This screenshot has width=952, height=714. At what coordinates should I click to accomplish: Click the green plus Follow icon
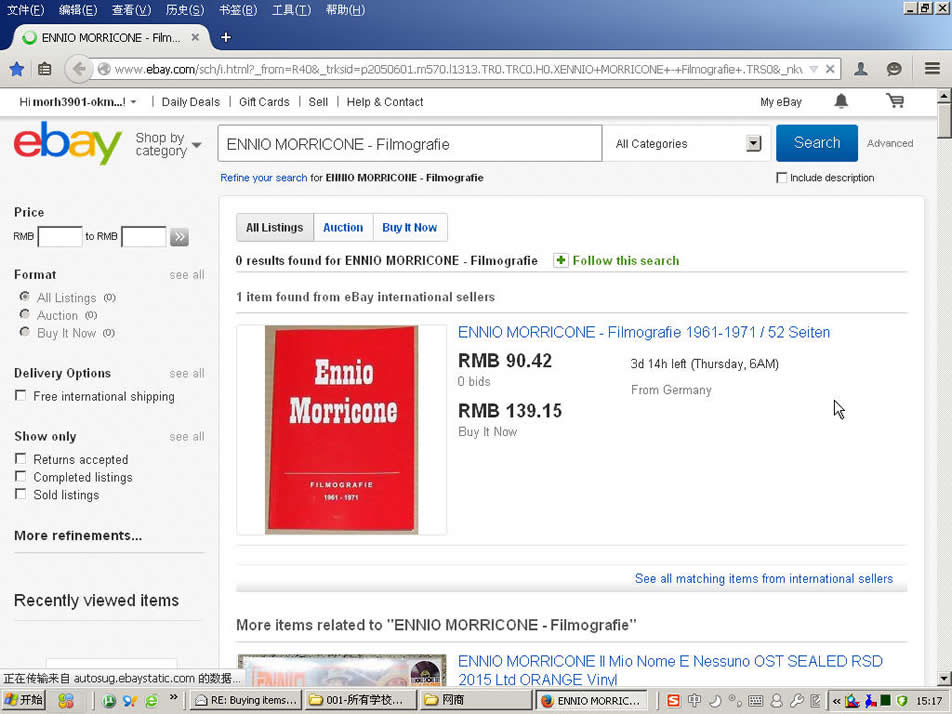[x=560, y=260]
